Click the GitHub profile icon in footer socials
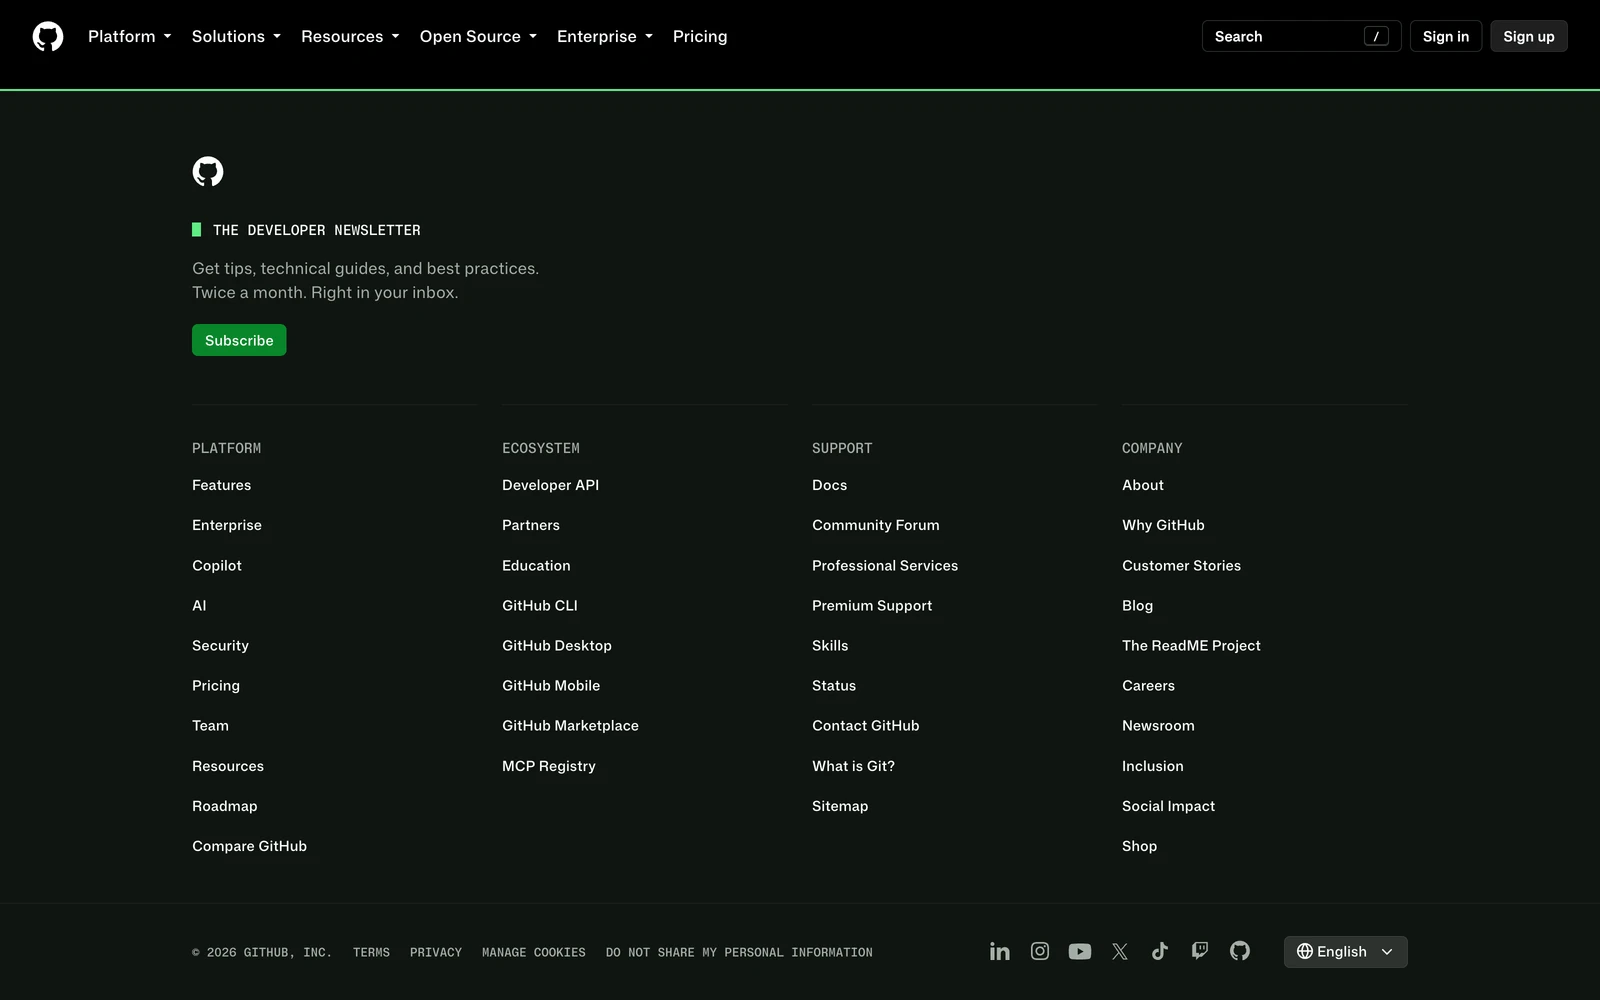 tap(1240, 951)
